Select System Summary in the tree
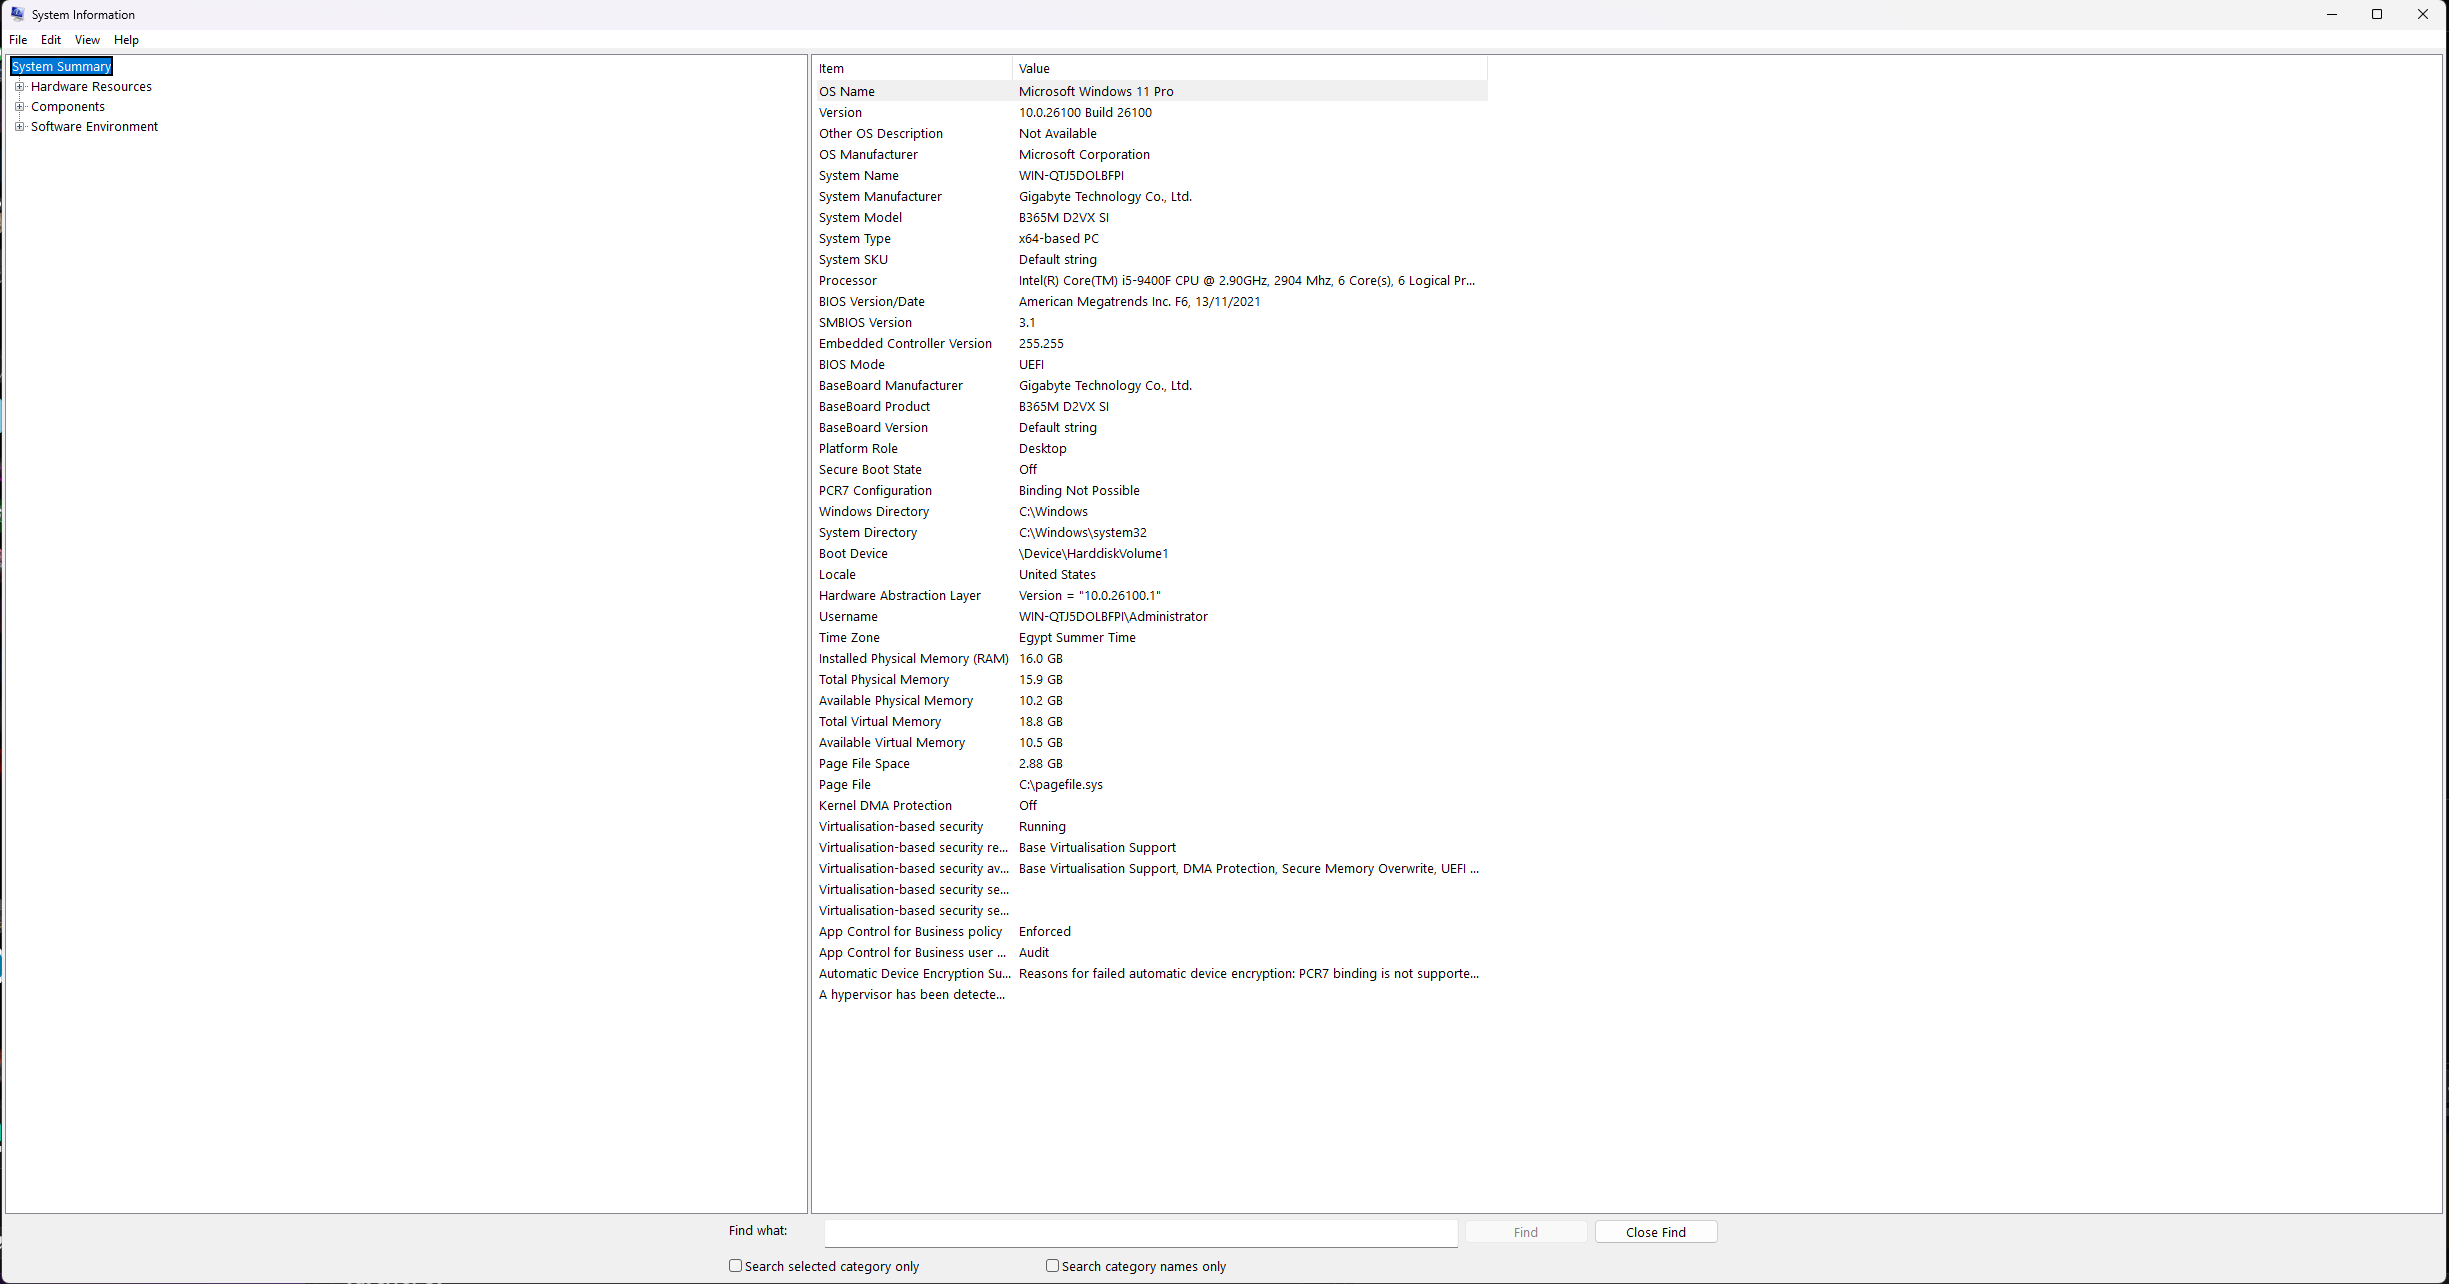 tap(61, 67)
